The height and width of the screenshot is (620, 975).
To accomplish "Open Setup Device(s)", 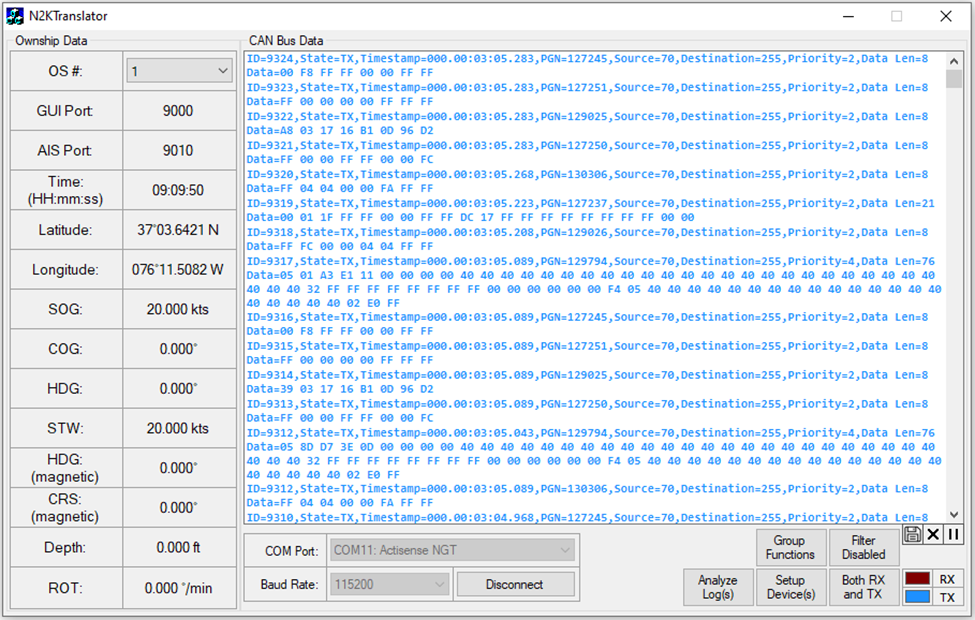I will pos(790,587).
